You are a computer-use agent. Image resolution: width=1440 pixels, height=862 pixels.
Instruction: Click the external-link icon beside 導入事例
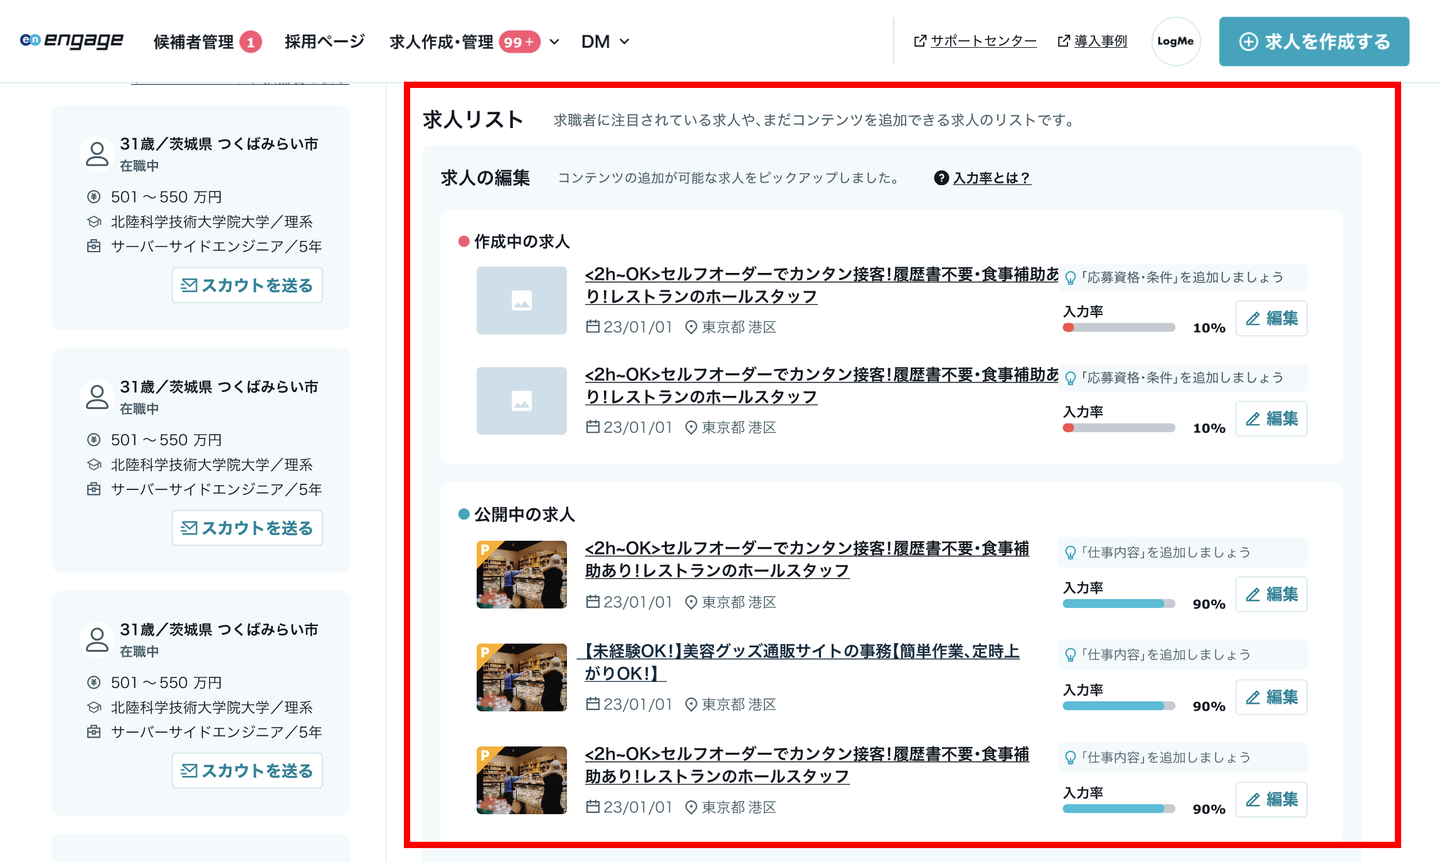tap(1063, 41)
